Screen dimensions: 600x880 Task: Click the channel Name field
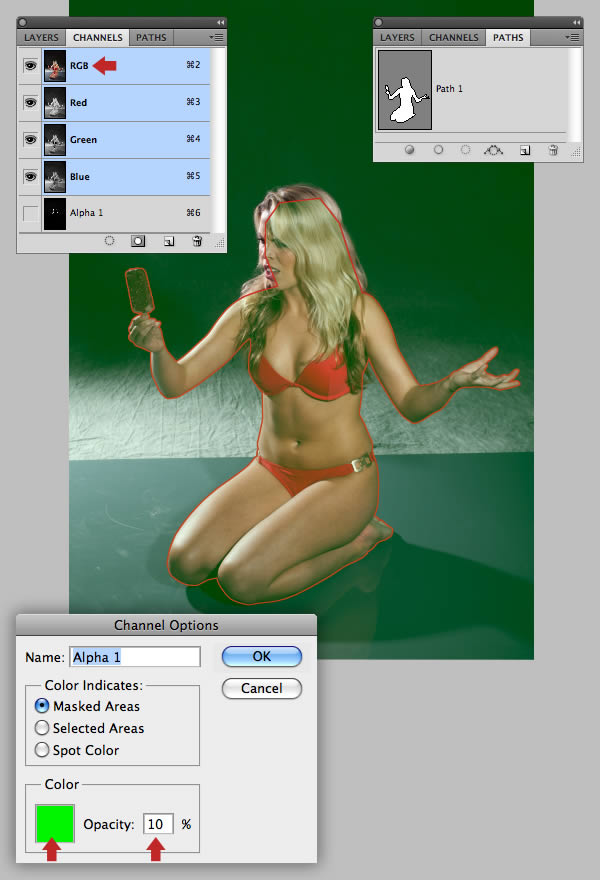click(x=135, y=657)
